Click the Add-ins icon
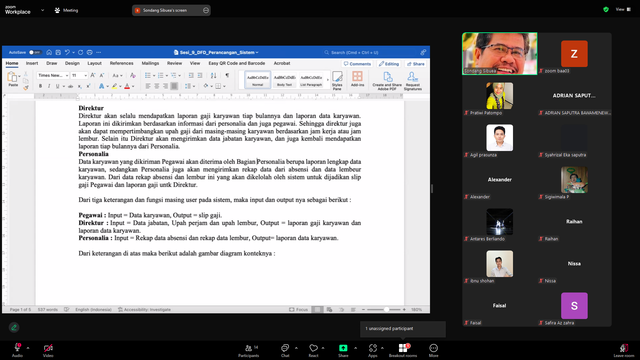The height and width of the screenshot is (360, 640). (358, 79)
